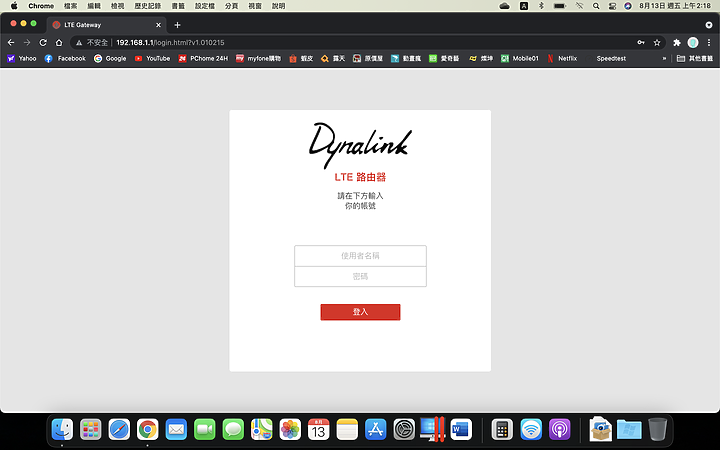The height and width of the screenshot is (450, 720).
Task: Expand the hidden bookmarks chevron
Action: (x=664, y=58)
